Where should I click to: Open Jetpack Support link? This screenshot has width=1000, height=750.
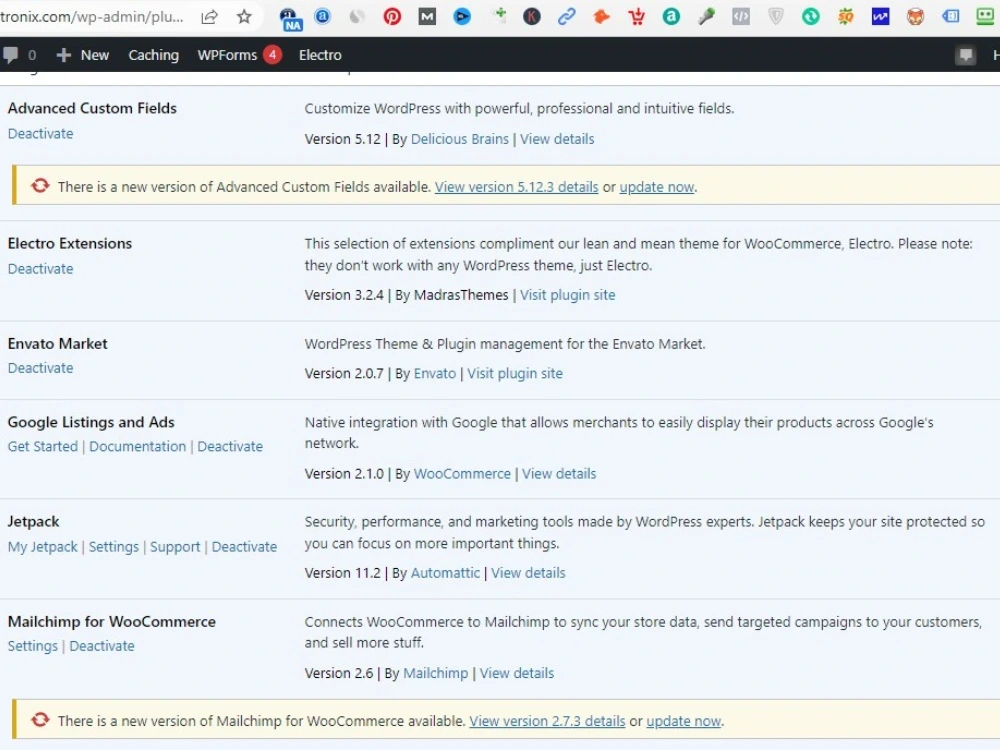(175, 547)
